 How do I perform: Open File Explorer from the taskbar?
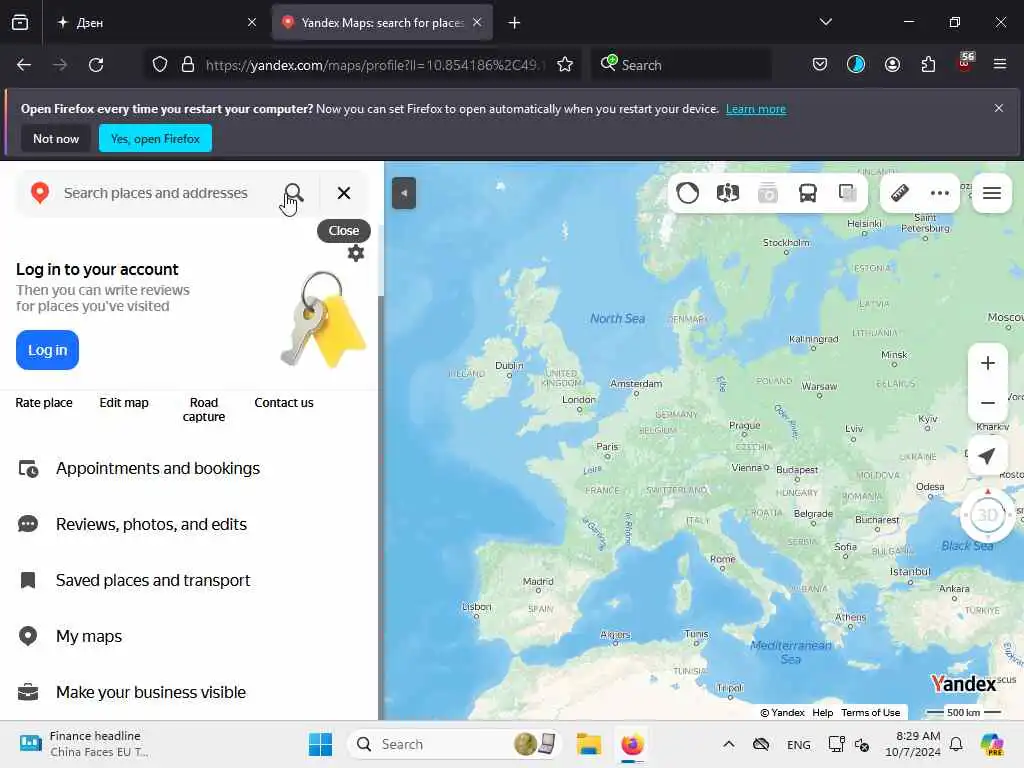588,744
